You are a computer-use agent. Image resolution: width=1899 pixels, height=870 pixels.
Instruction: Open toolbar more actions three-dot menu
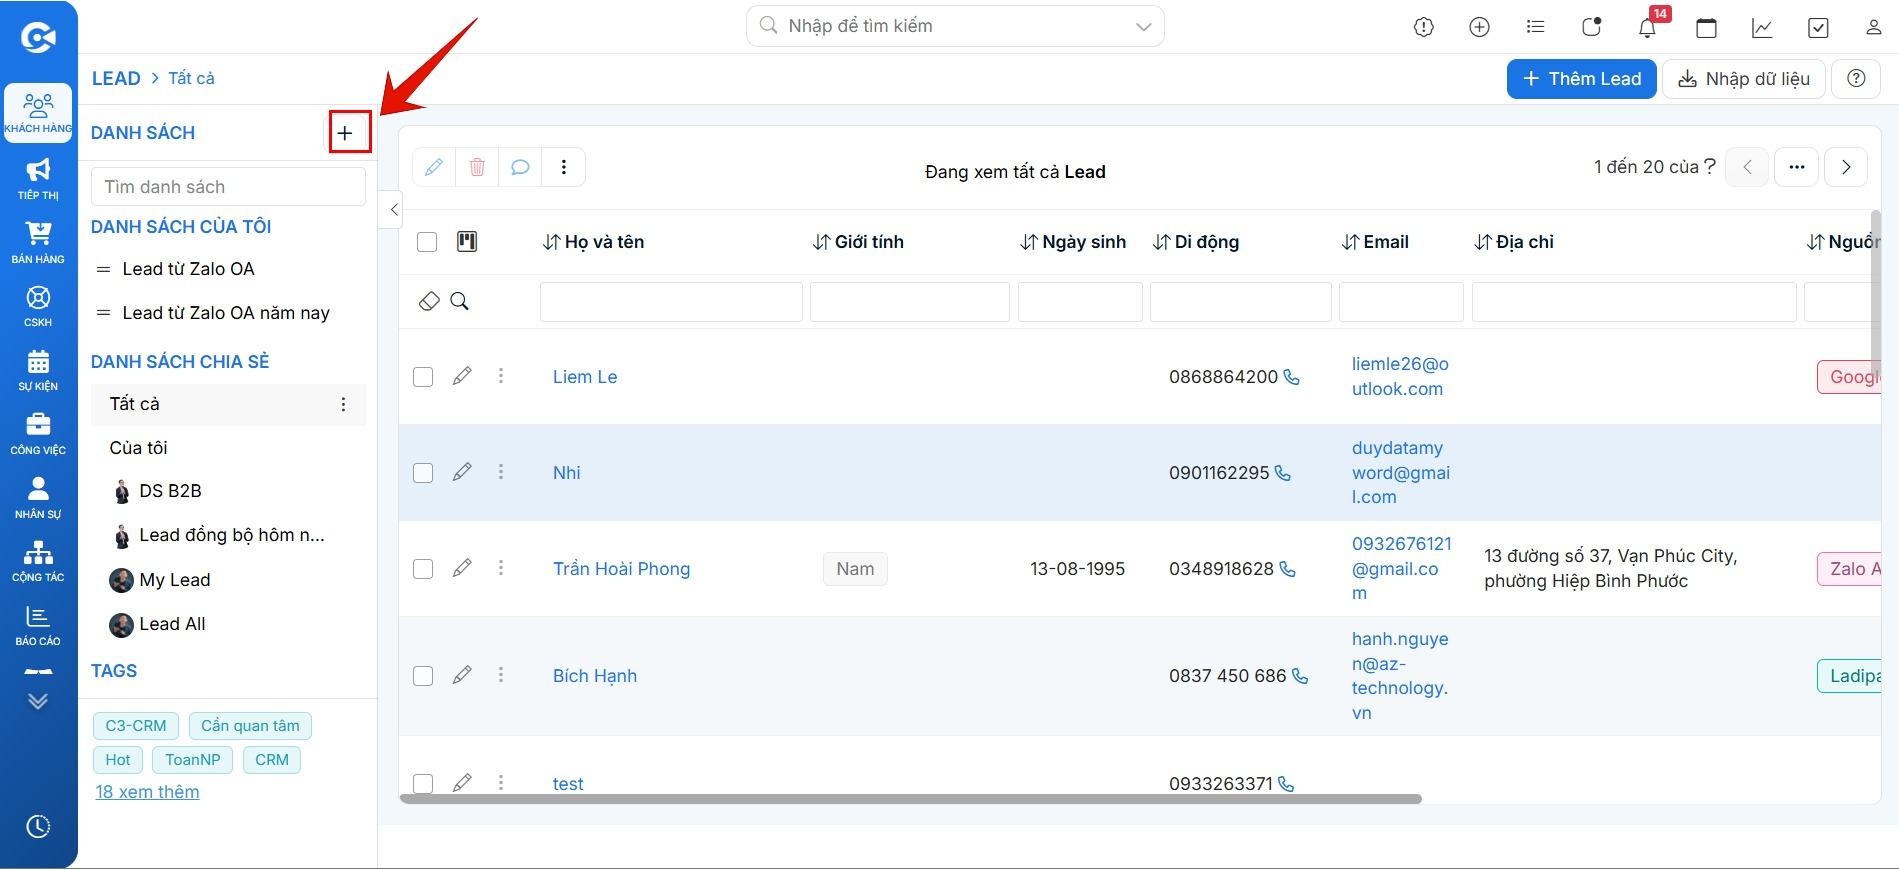click(564, 167)
